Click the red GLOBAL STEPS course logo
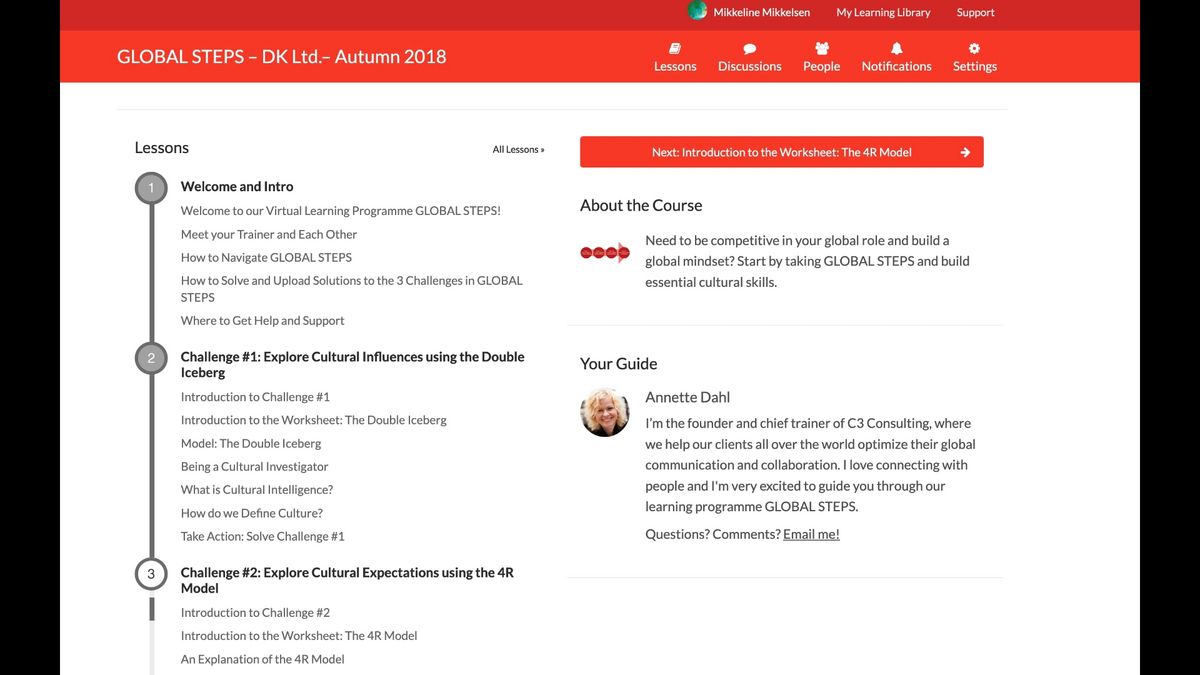The image size is (1200, 675). click(605, 253)
